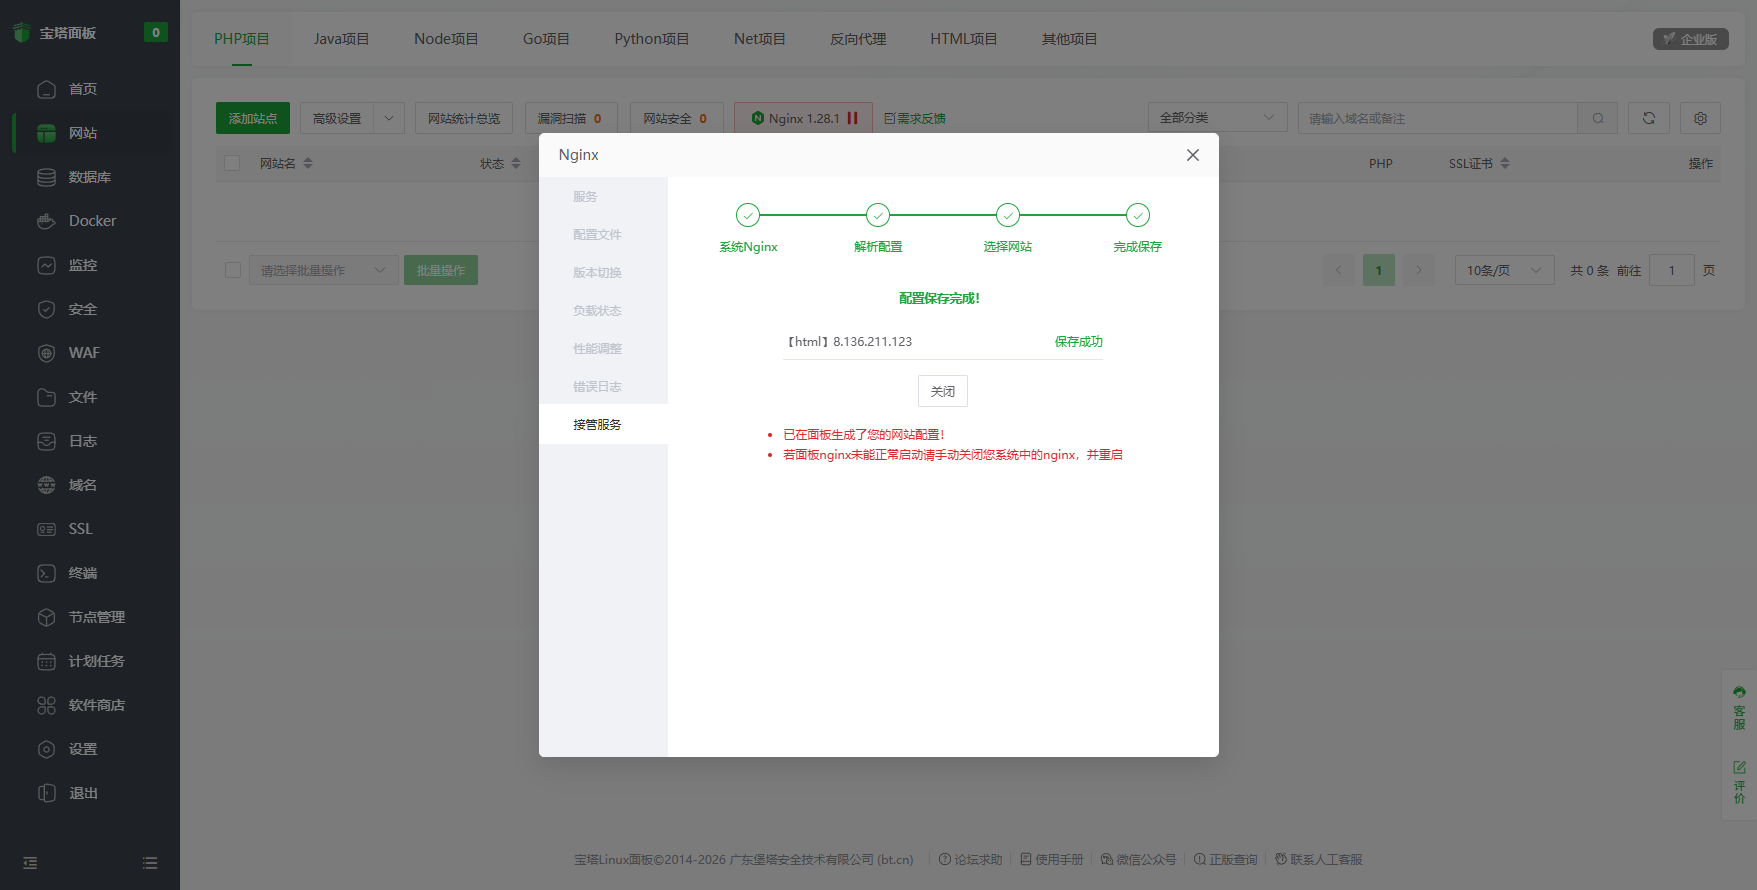
Task: Switch to the Go项目 tab
Action: coord(546,39)
